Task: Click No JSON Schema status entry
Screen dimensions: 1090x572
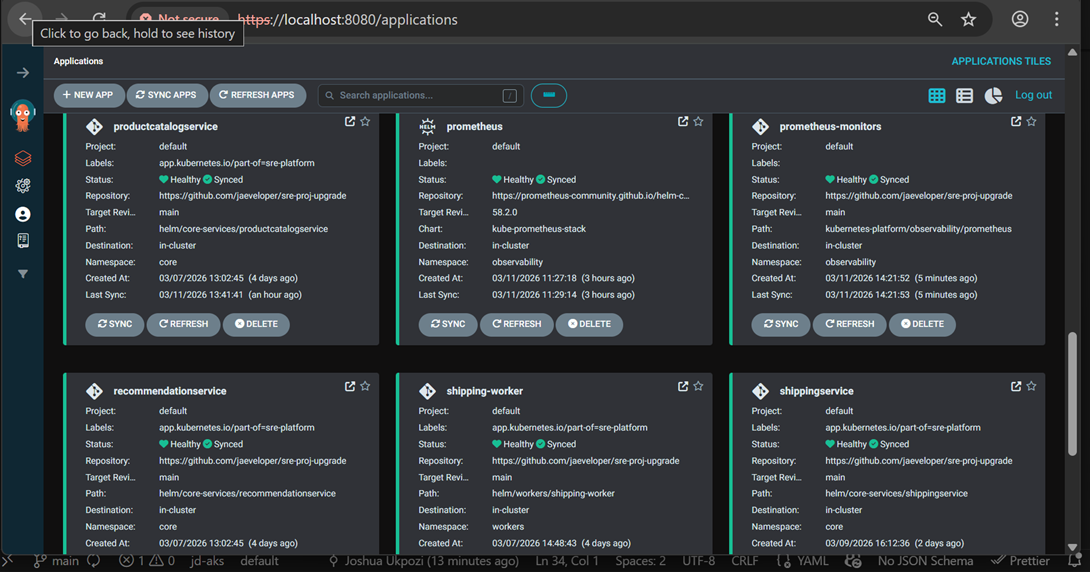Action: pos(925,561)
